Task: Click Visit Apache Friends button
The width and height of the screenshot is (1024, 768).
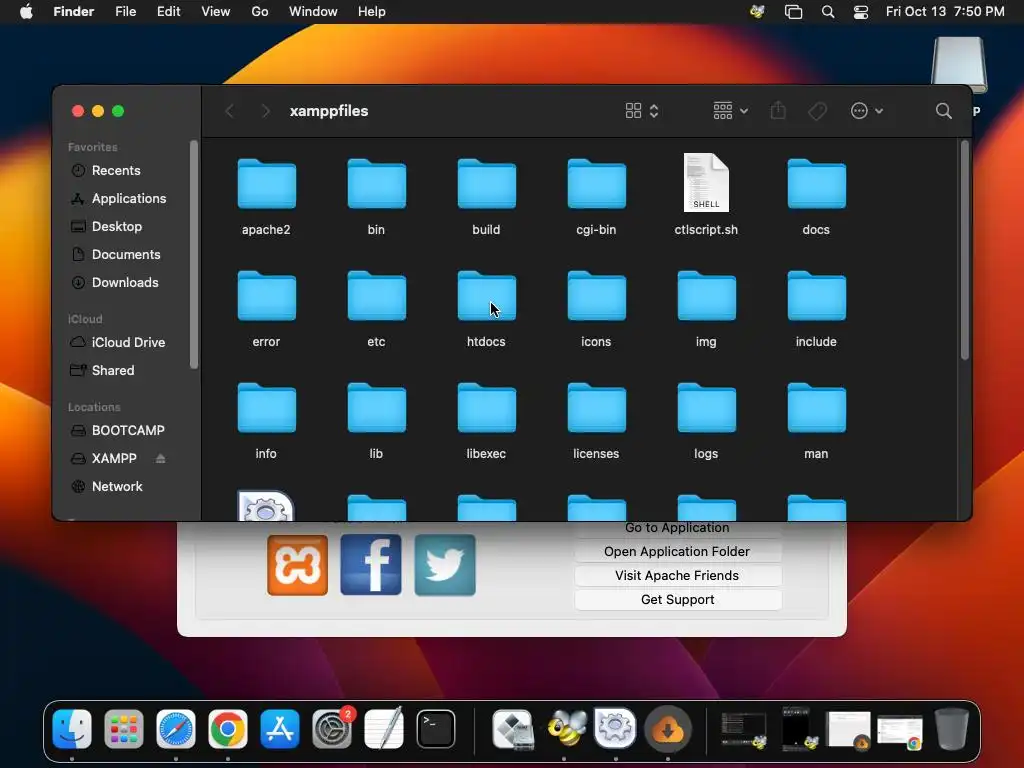Action: [x=678, y=575]
